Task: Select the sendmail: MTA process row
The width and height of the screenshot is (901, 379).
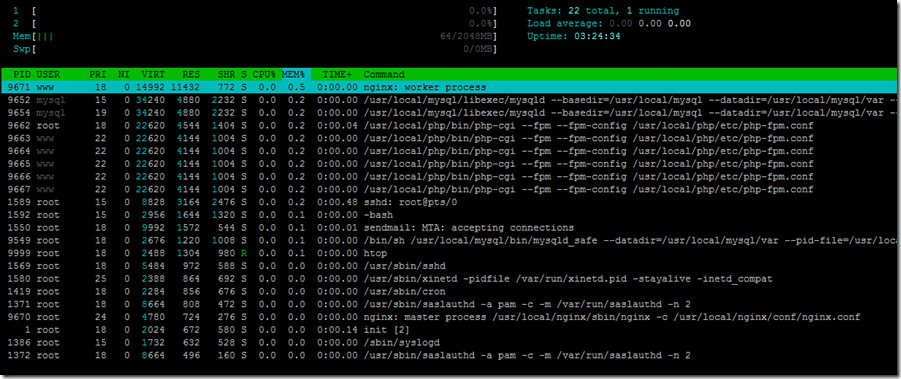Action: [x=450, y=227]
